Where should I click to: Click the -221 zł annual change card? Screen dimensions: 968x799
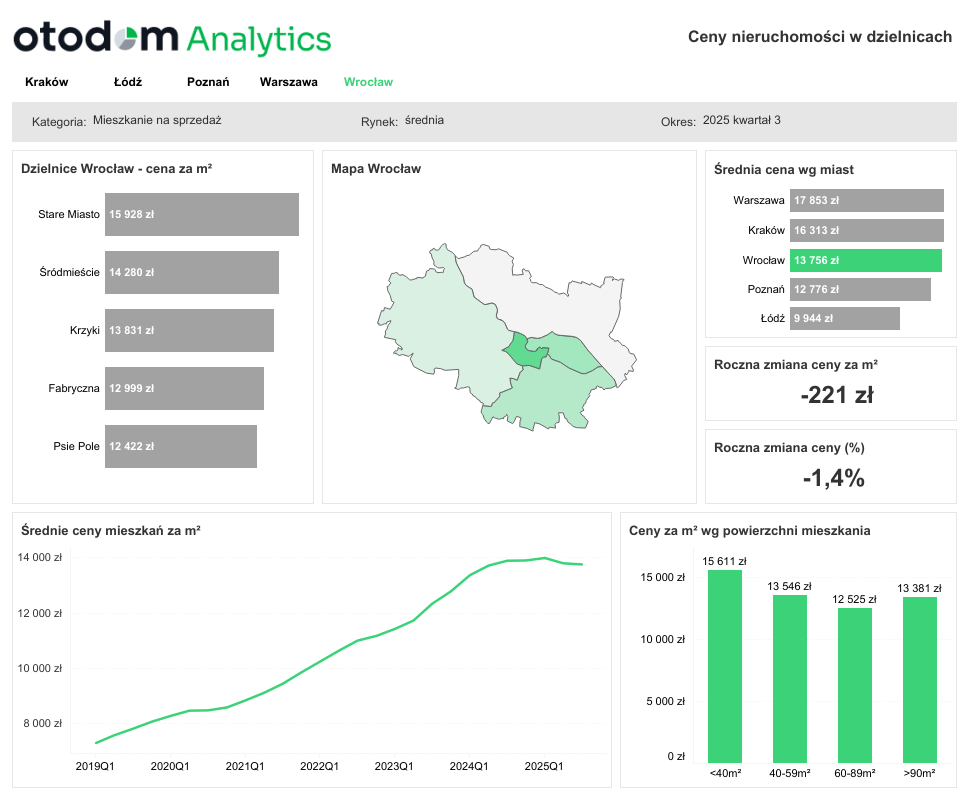pyautogui.click(x=830, y=384)
